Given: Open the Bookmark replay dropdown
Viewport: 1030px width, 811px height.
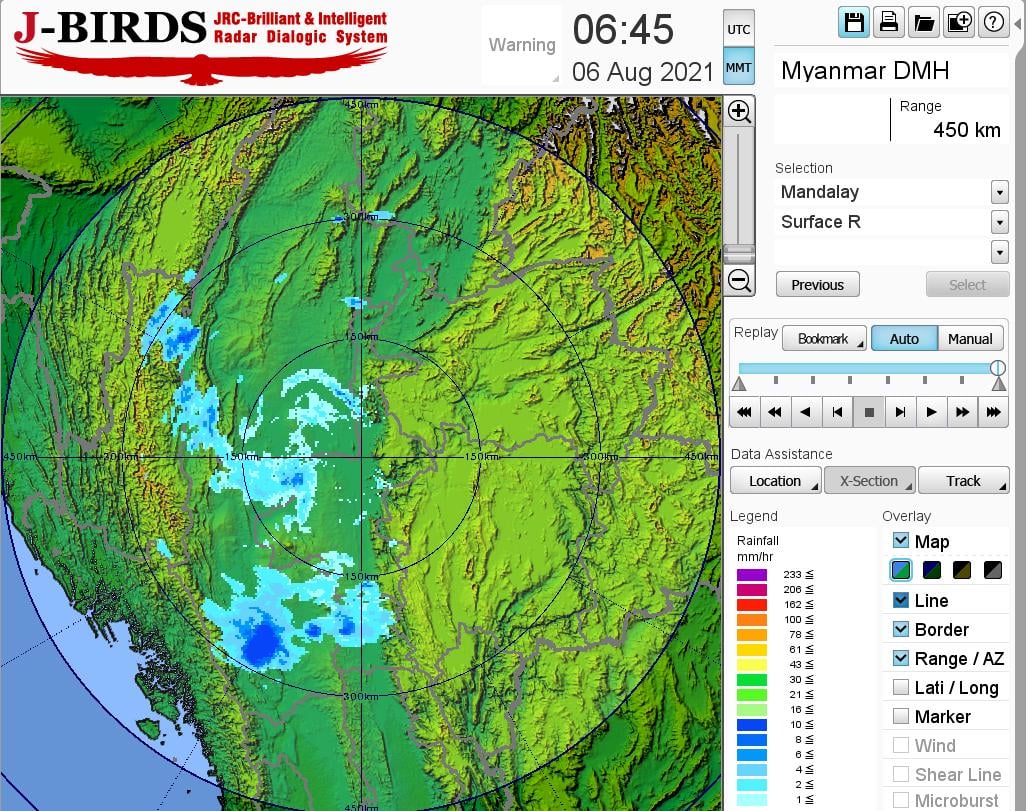Looking at the screenshot, I should [823, 339].
